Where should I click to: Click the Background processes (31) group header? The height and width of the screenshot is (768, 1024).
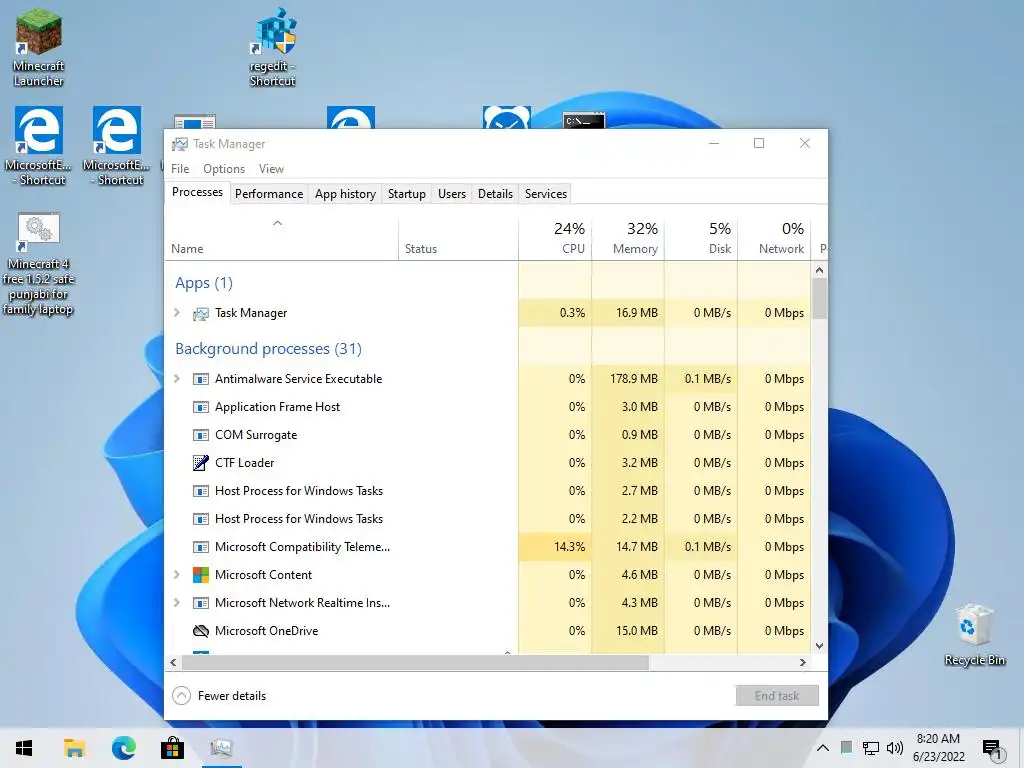pyautogui.click(x=268, y=349)
